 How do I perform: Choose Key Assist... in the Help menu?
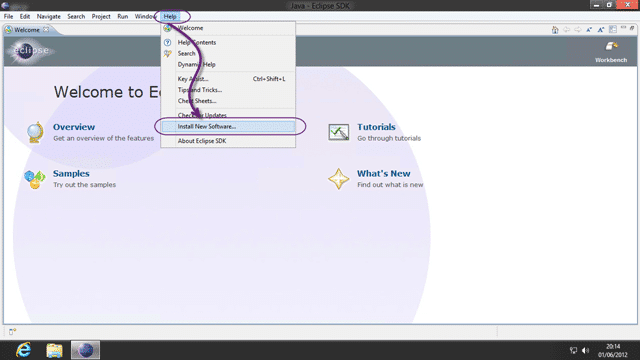[x=228, y=79]
